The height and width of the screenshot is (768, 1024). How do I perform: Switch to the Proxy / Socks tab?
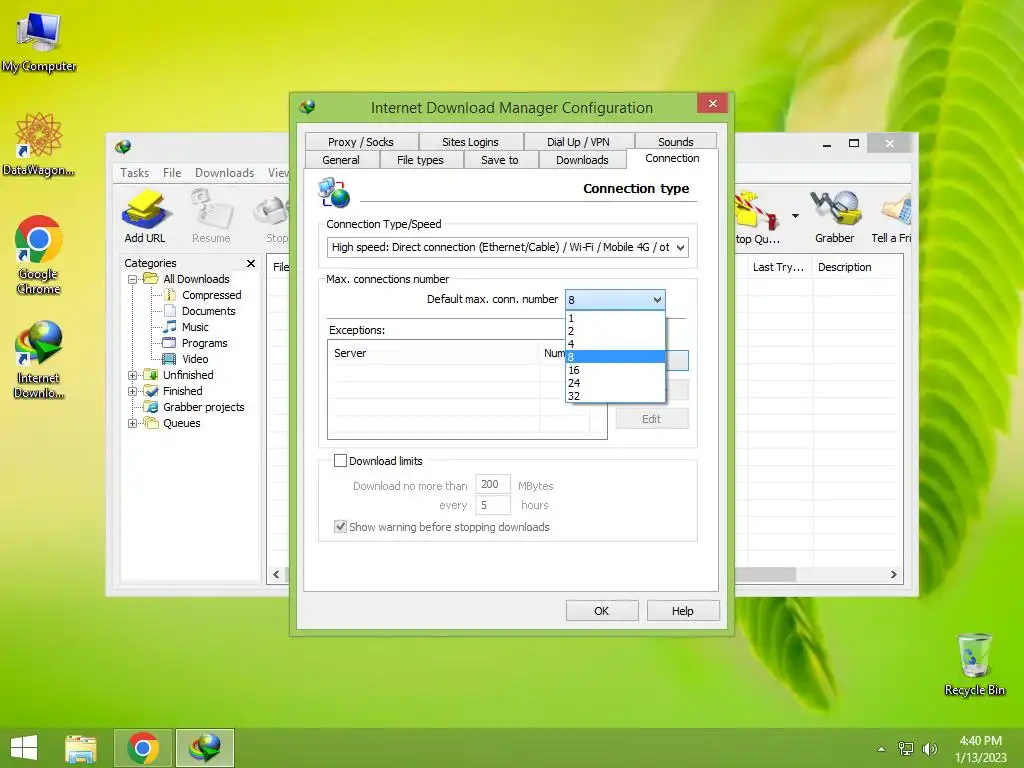tap(360, 142)
